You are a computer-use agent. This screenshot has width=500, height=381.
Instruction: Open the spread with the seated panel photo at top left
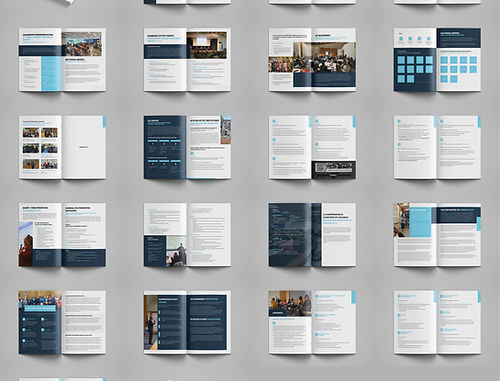[312, 322]
